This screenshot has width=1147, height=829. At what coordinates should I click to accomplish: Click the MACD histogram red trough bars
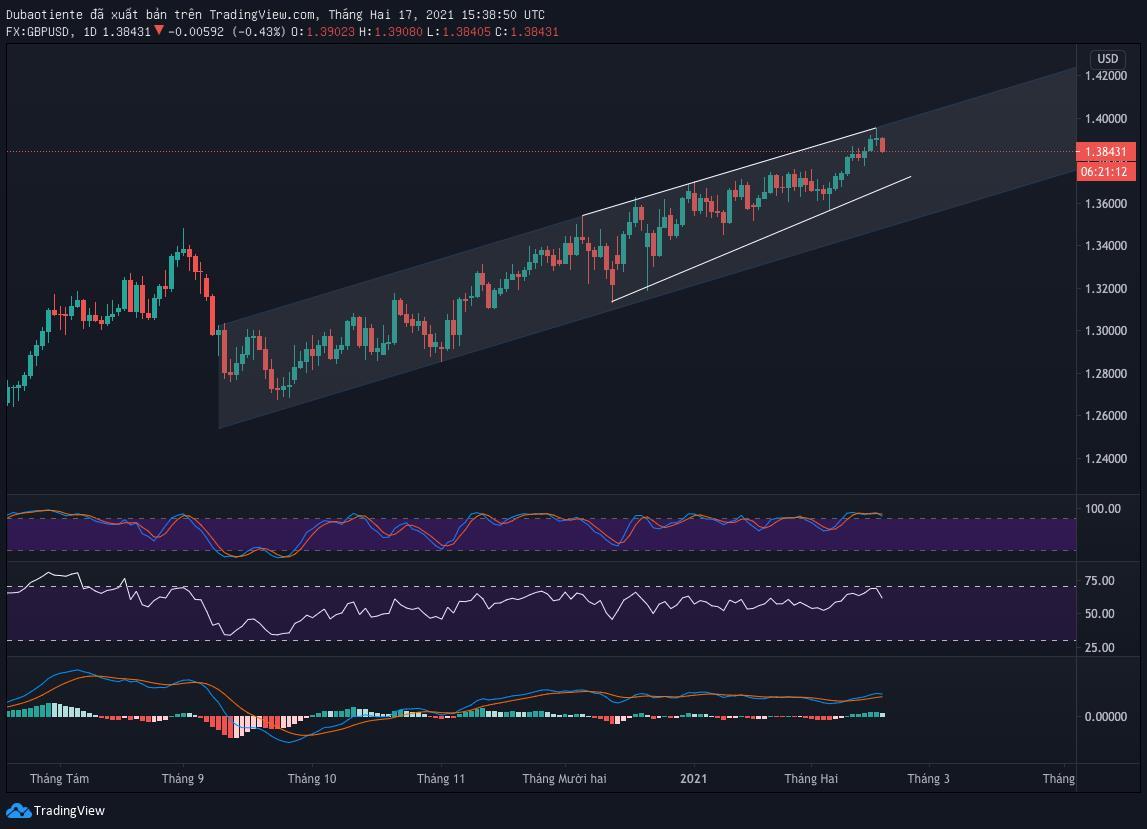click(x=234, y=727)
